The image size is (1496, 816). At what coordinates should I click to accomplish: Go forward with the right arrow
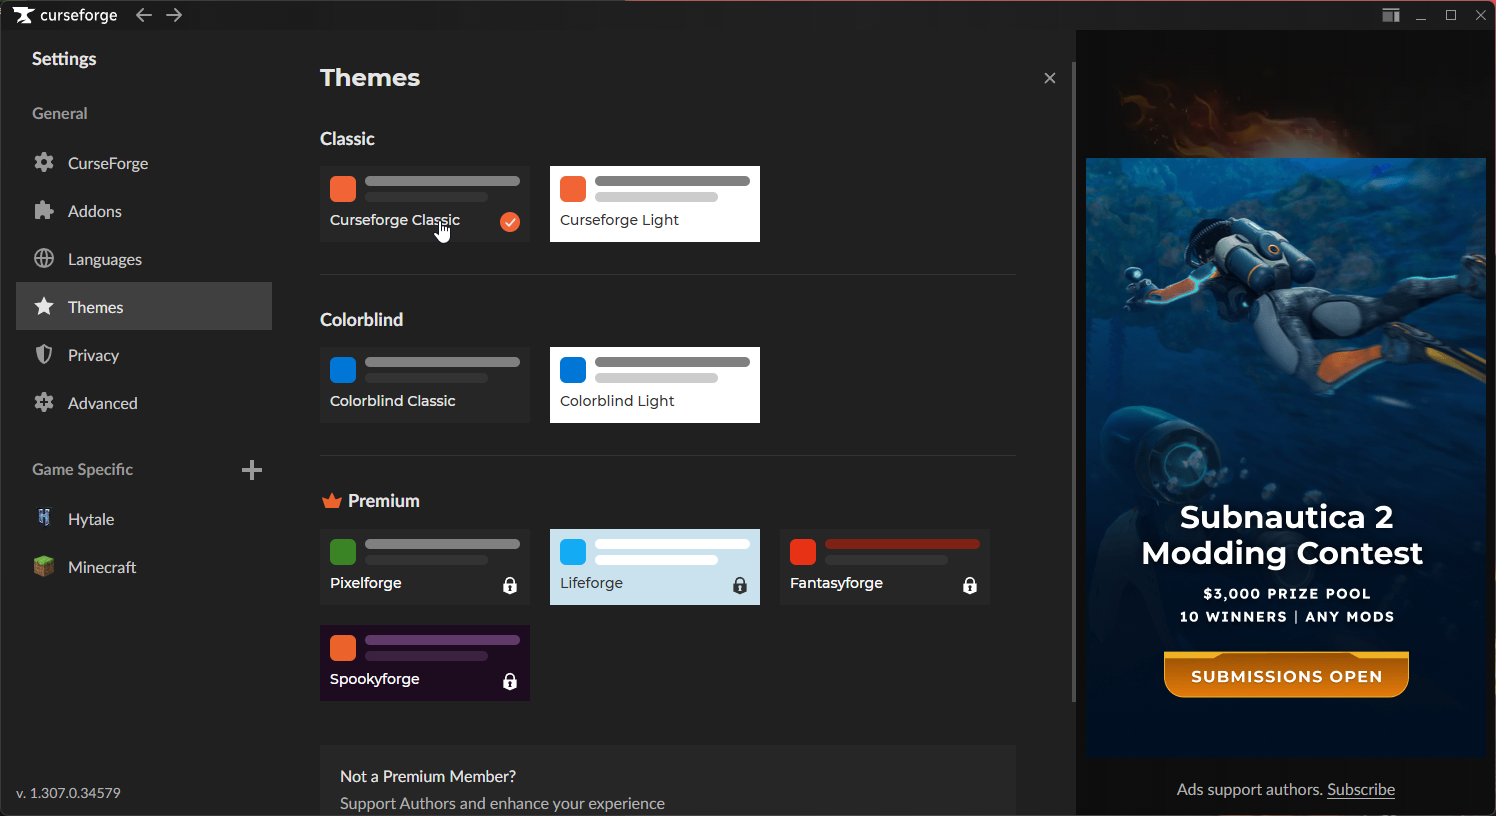[174, 15]
